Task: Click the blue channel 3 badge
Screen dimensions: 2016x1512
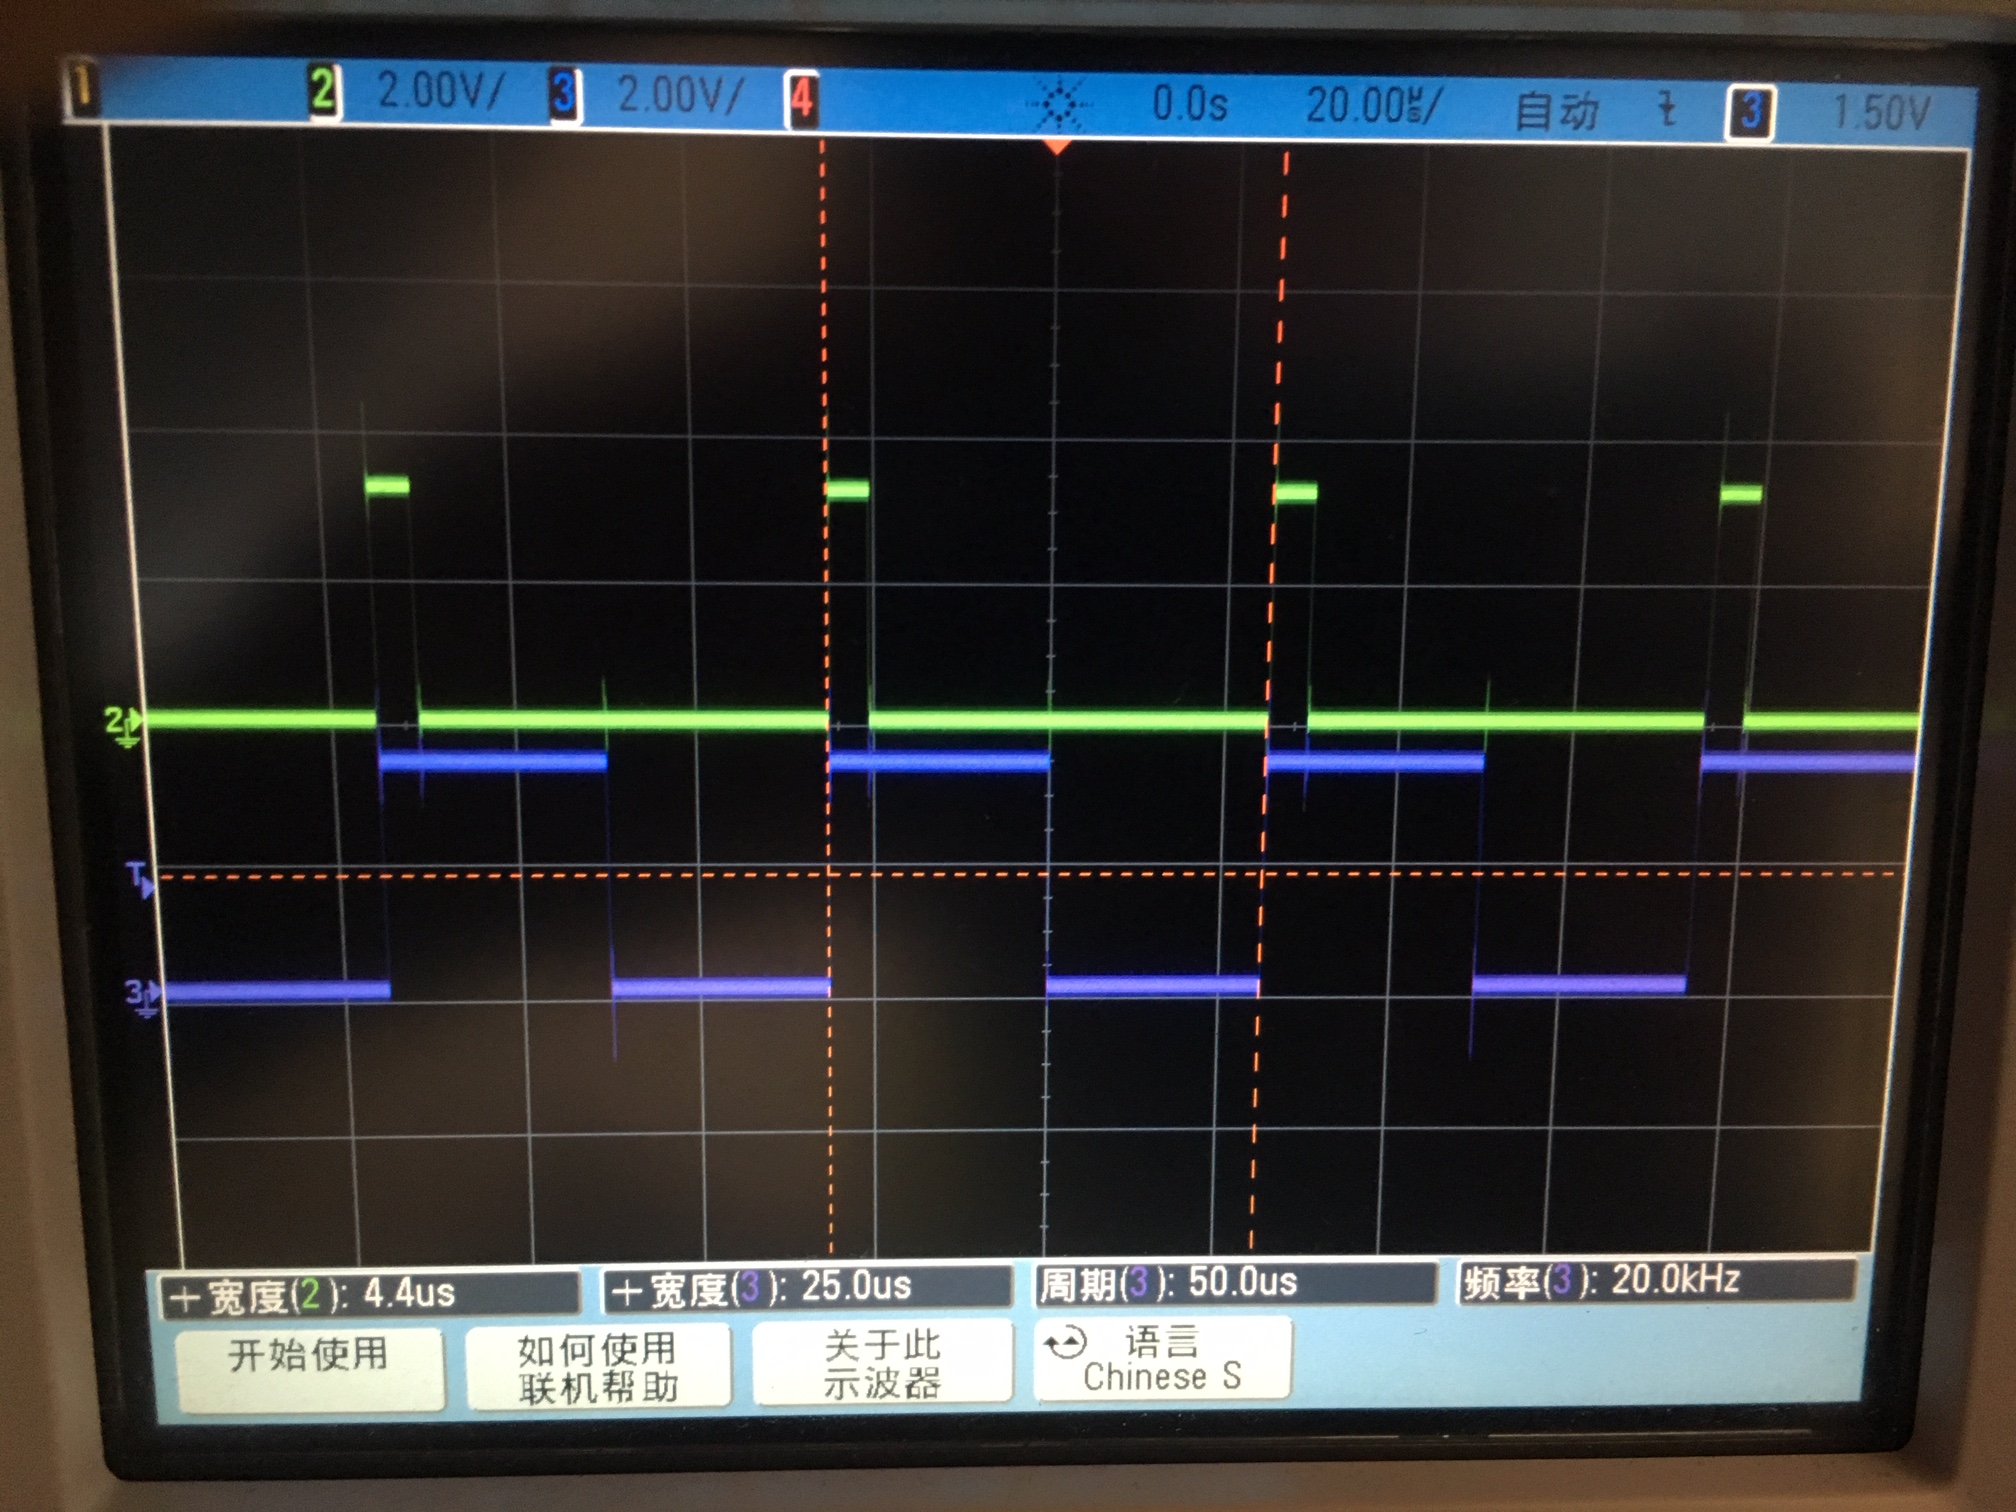Action: [563, 95]
